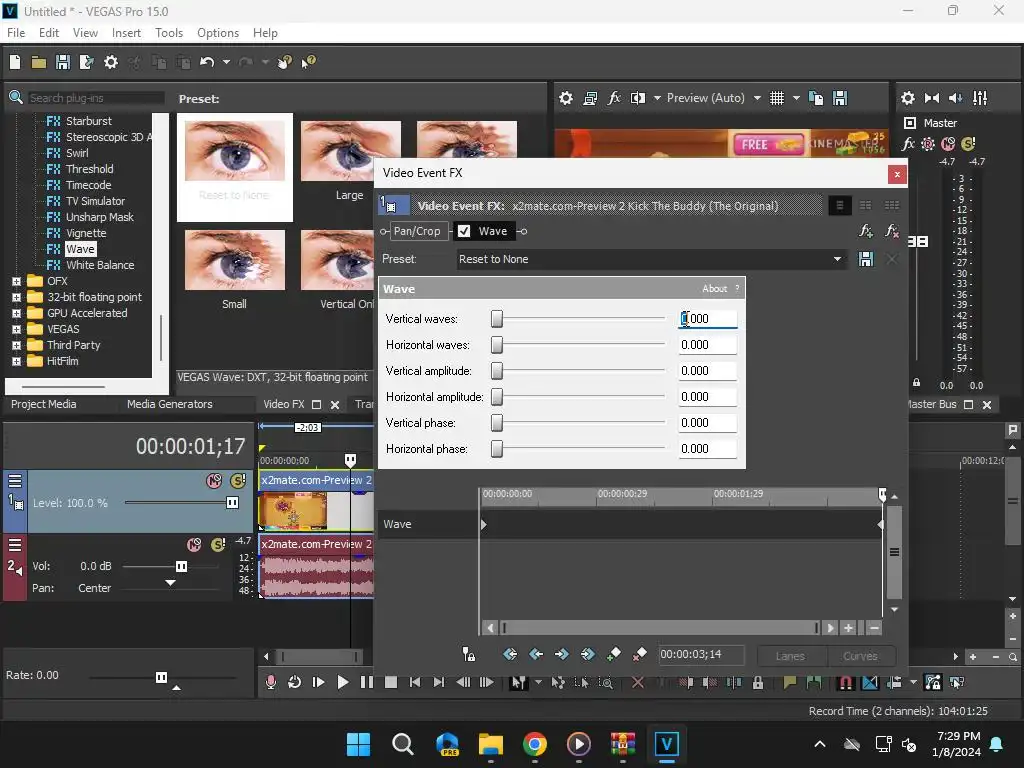Viewport: 1024px width, 768px height.
Task: Adjust the Vertical waves slider
Action: pyautogui.click(x=497, y=319)
